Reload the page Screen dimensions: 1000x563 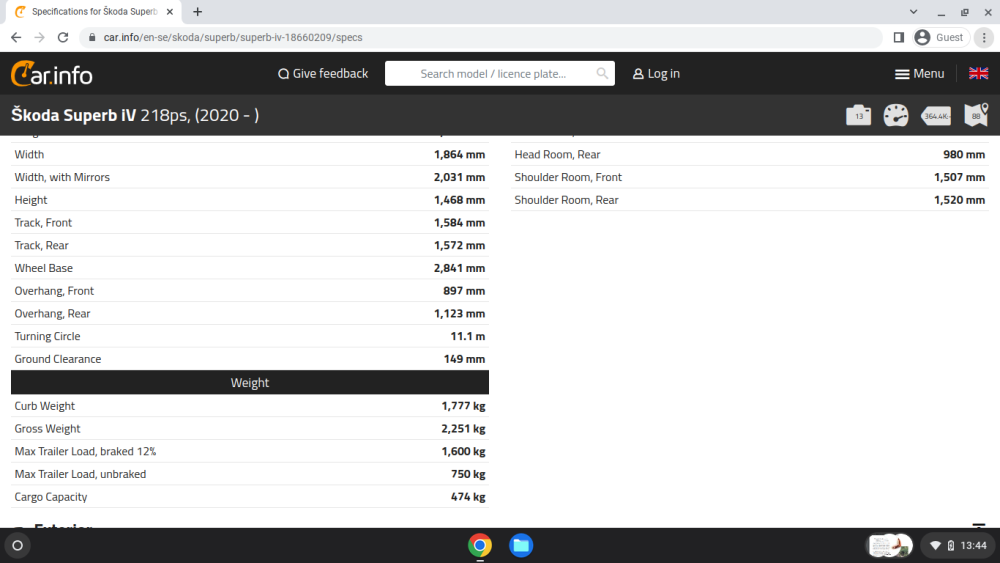62,38
